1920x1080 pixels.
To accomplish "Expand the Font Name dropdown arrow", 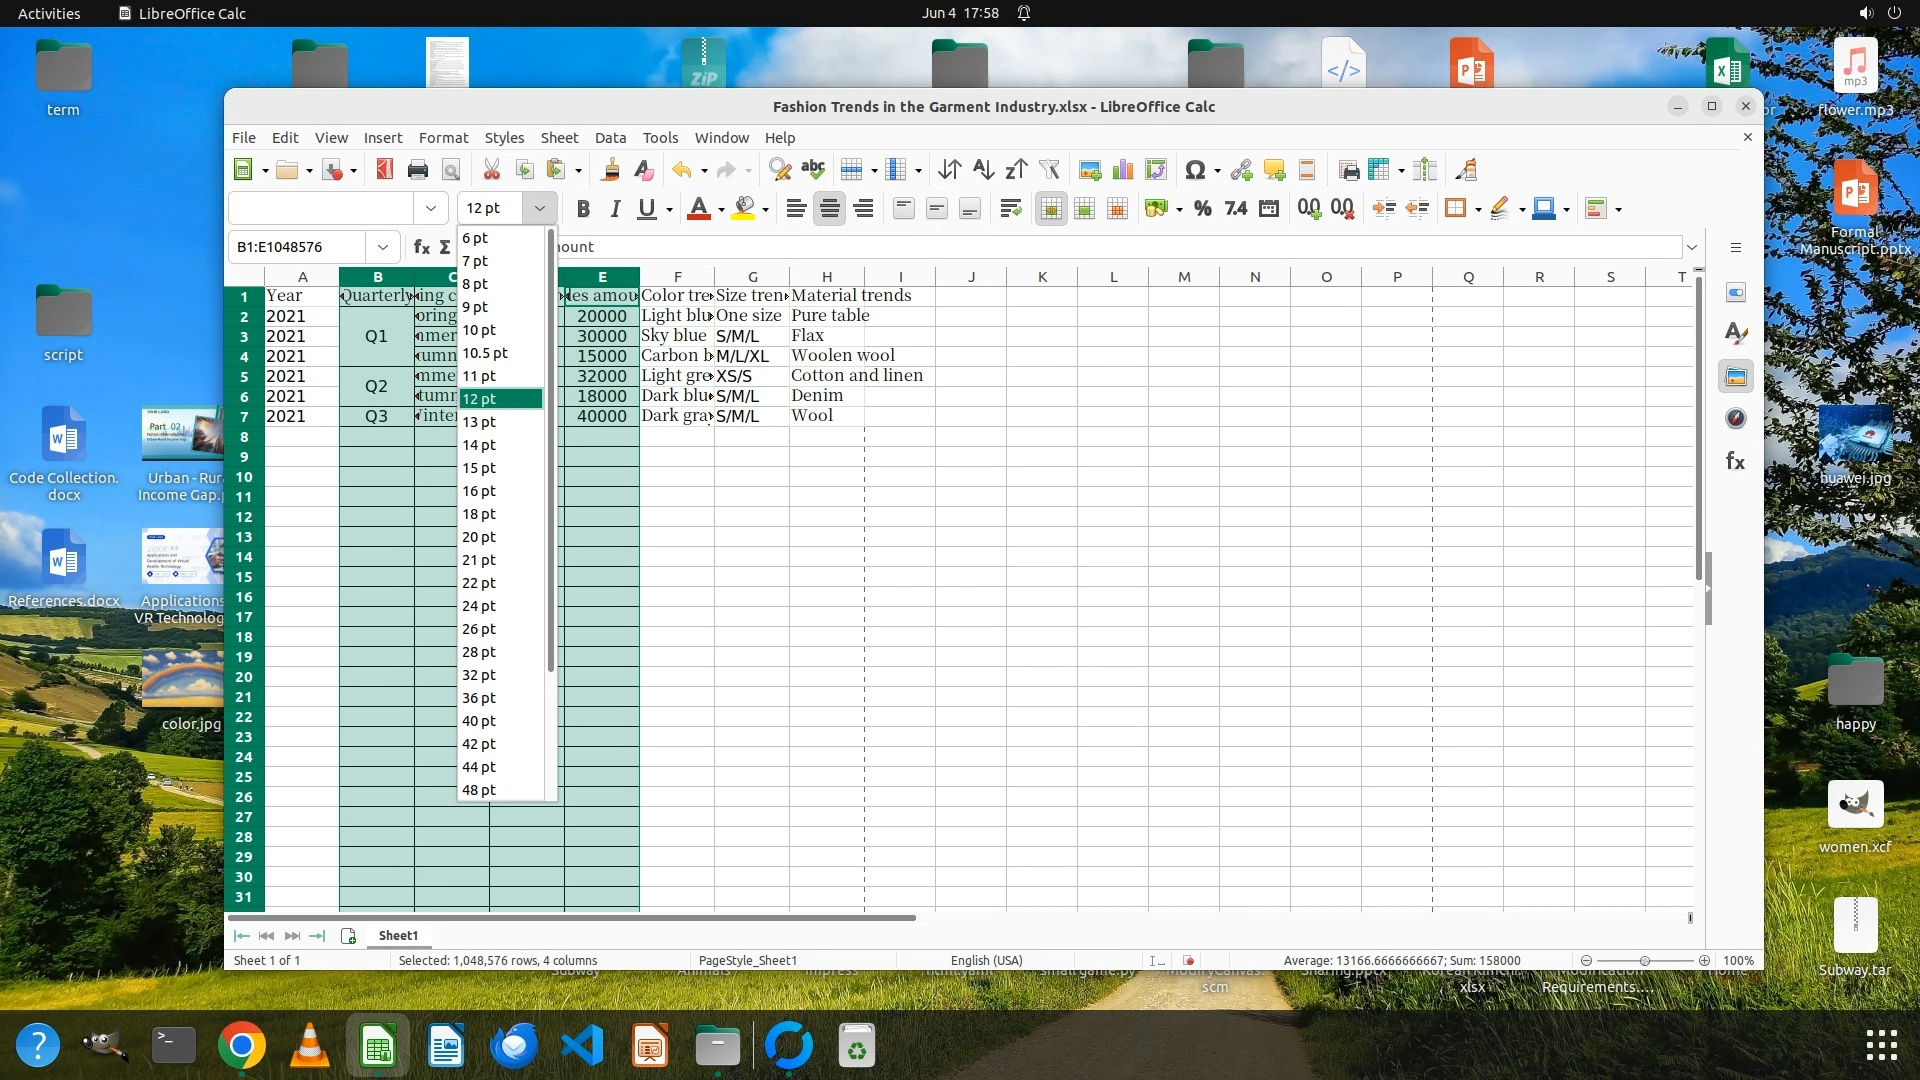I will 431,209.
